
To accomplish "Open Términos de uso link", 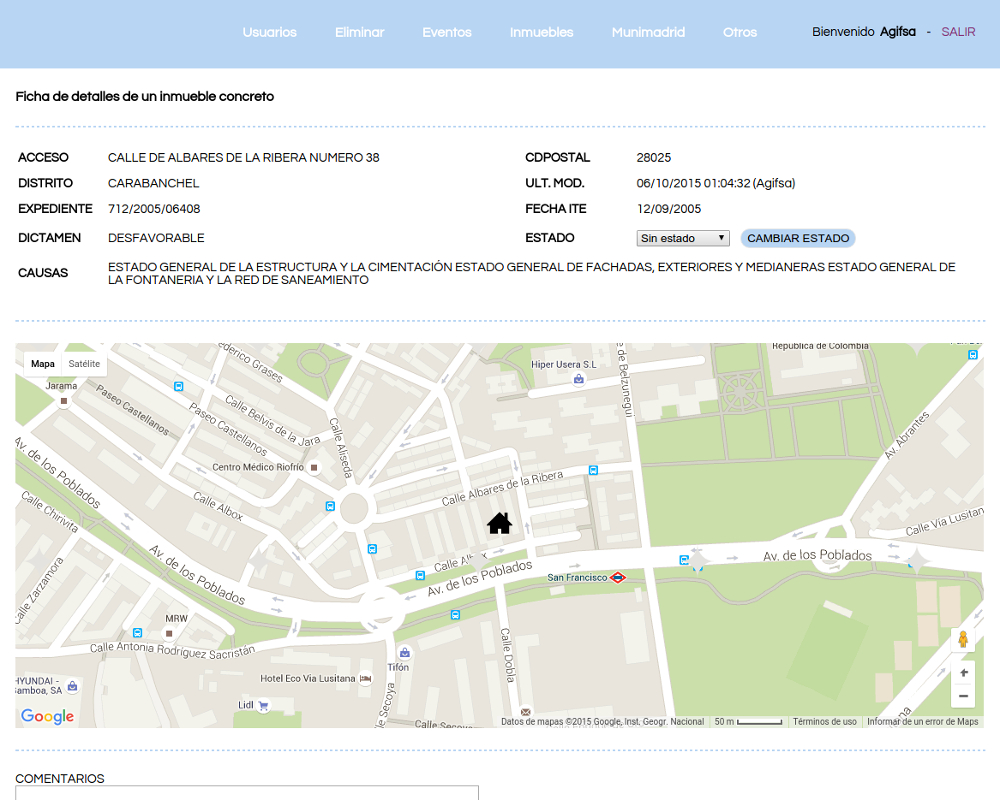I will tap(825, 722).
